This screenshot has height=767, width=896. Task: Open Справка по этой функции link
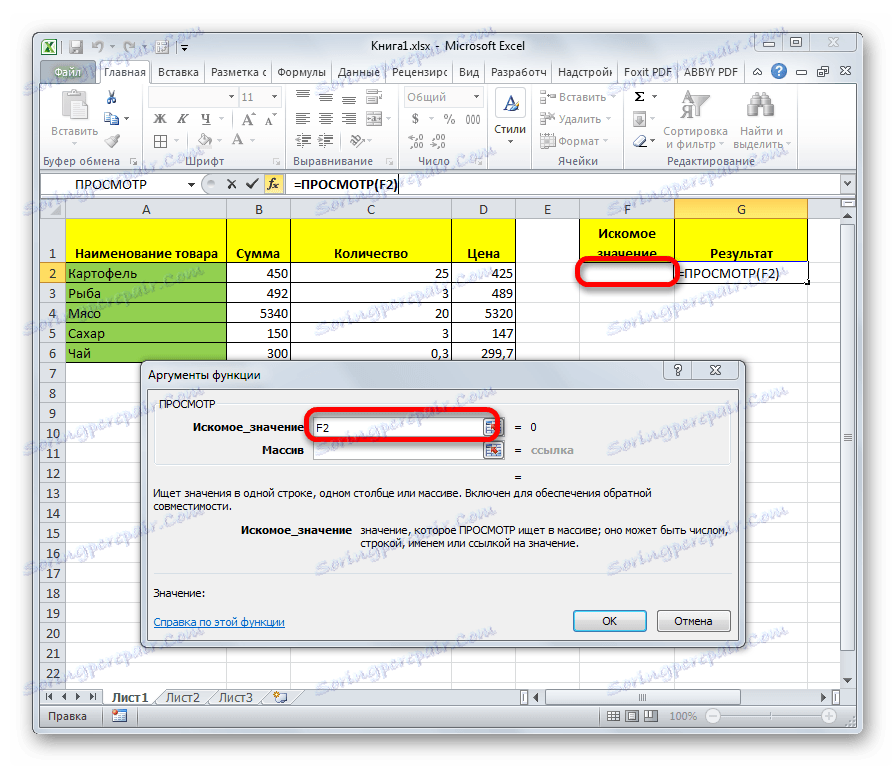[x=219, y=622]
